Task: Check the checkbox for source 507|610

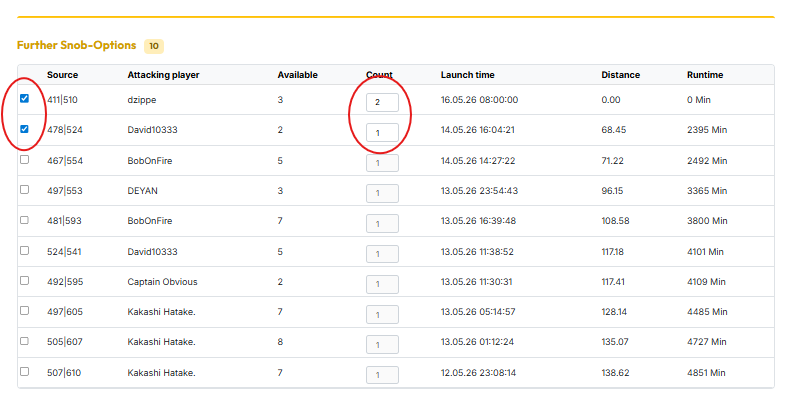Action: (24, 371)
